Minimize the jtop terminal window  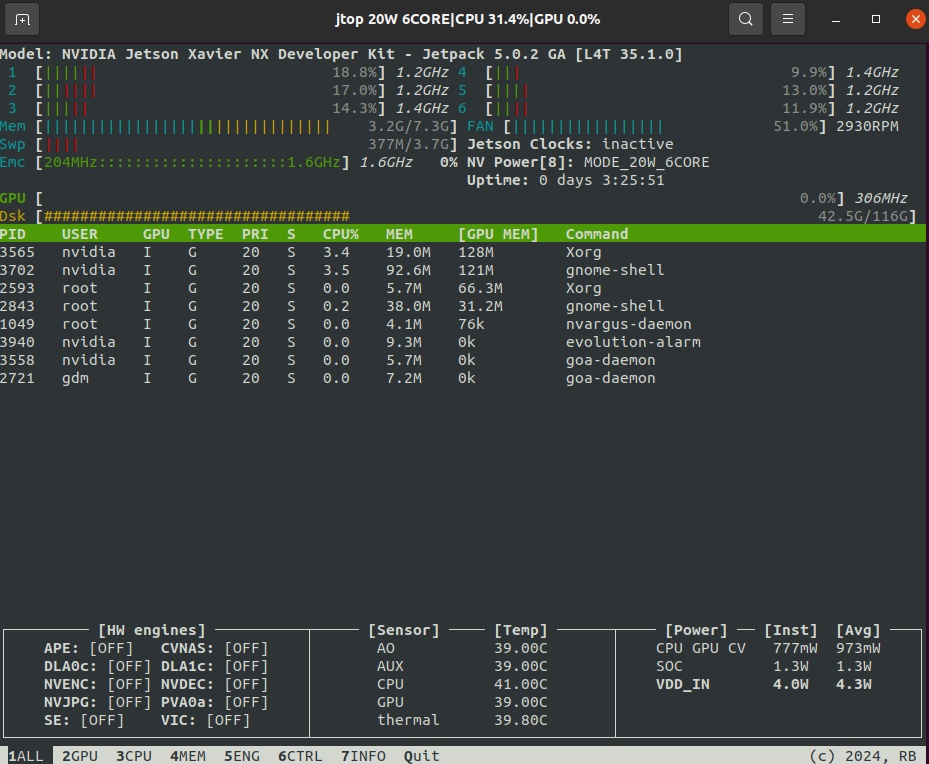[x=835, y=20]
